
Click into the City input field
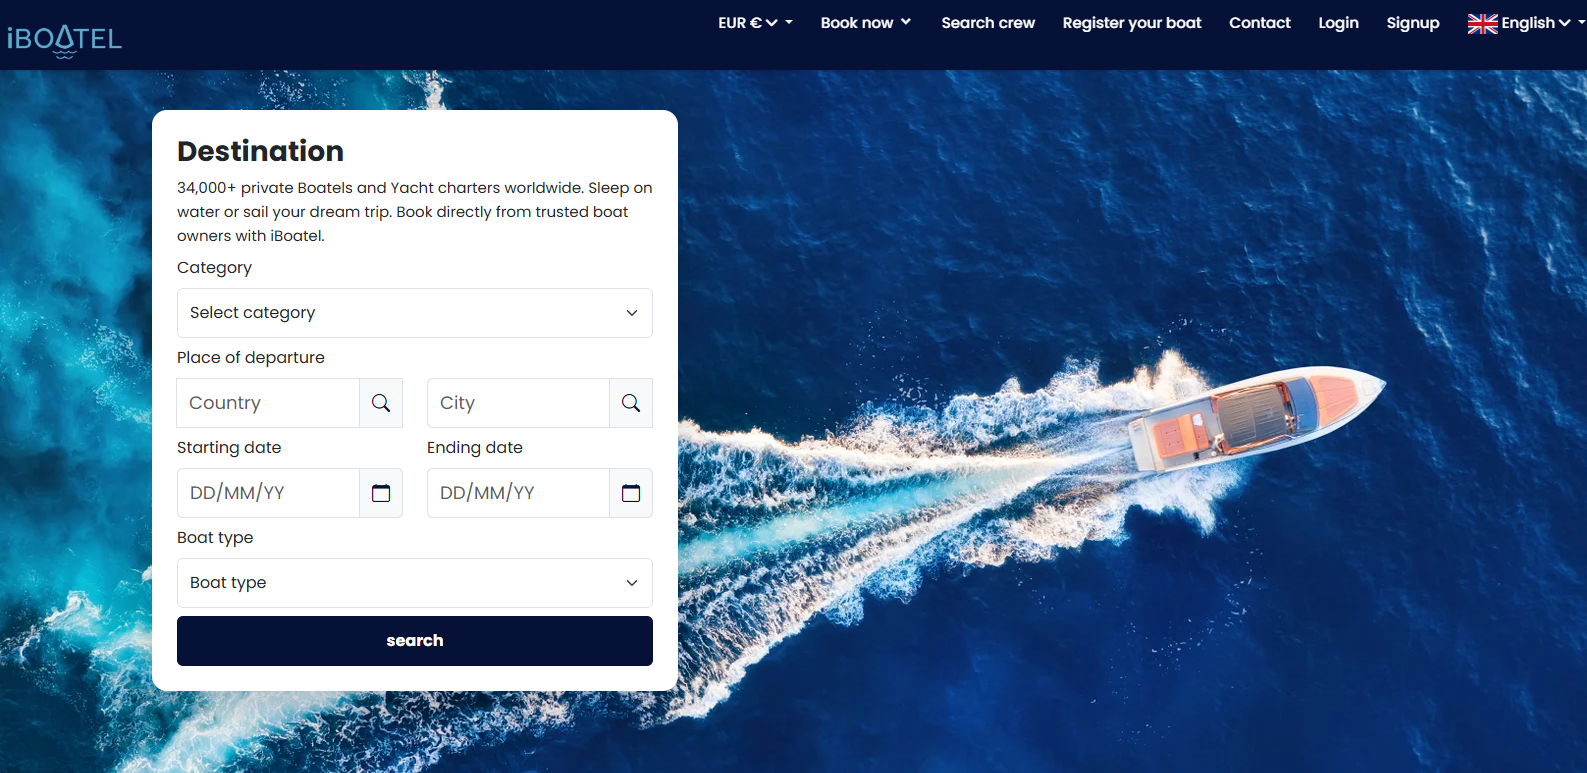pos(518,403)
